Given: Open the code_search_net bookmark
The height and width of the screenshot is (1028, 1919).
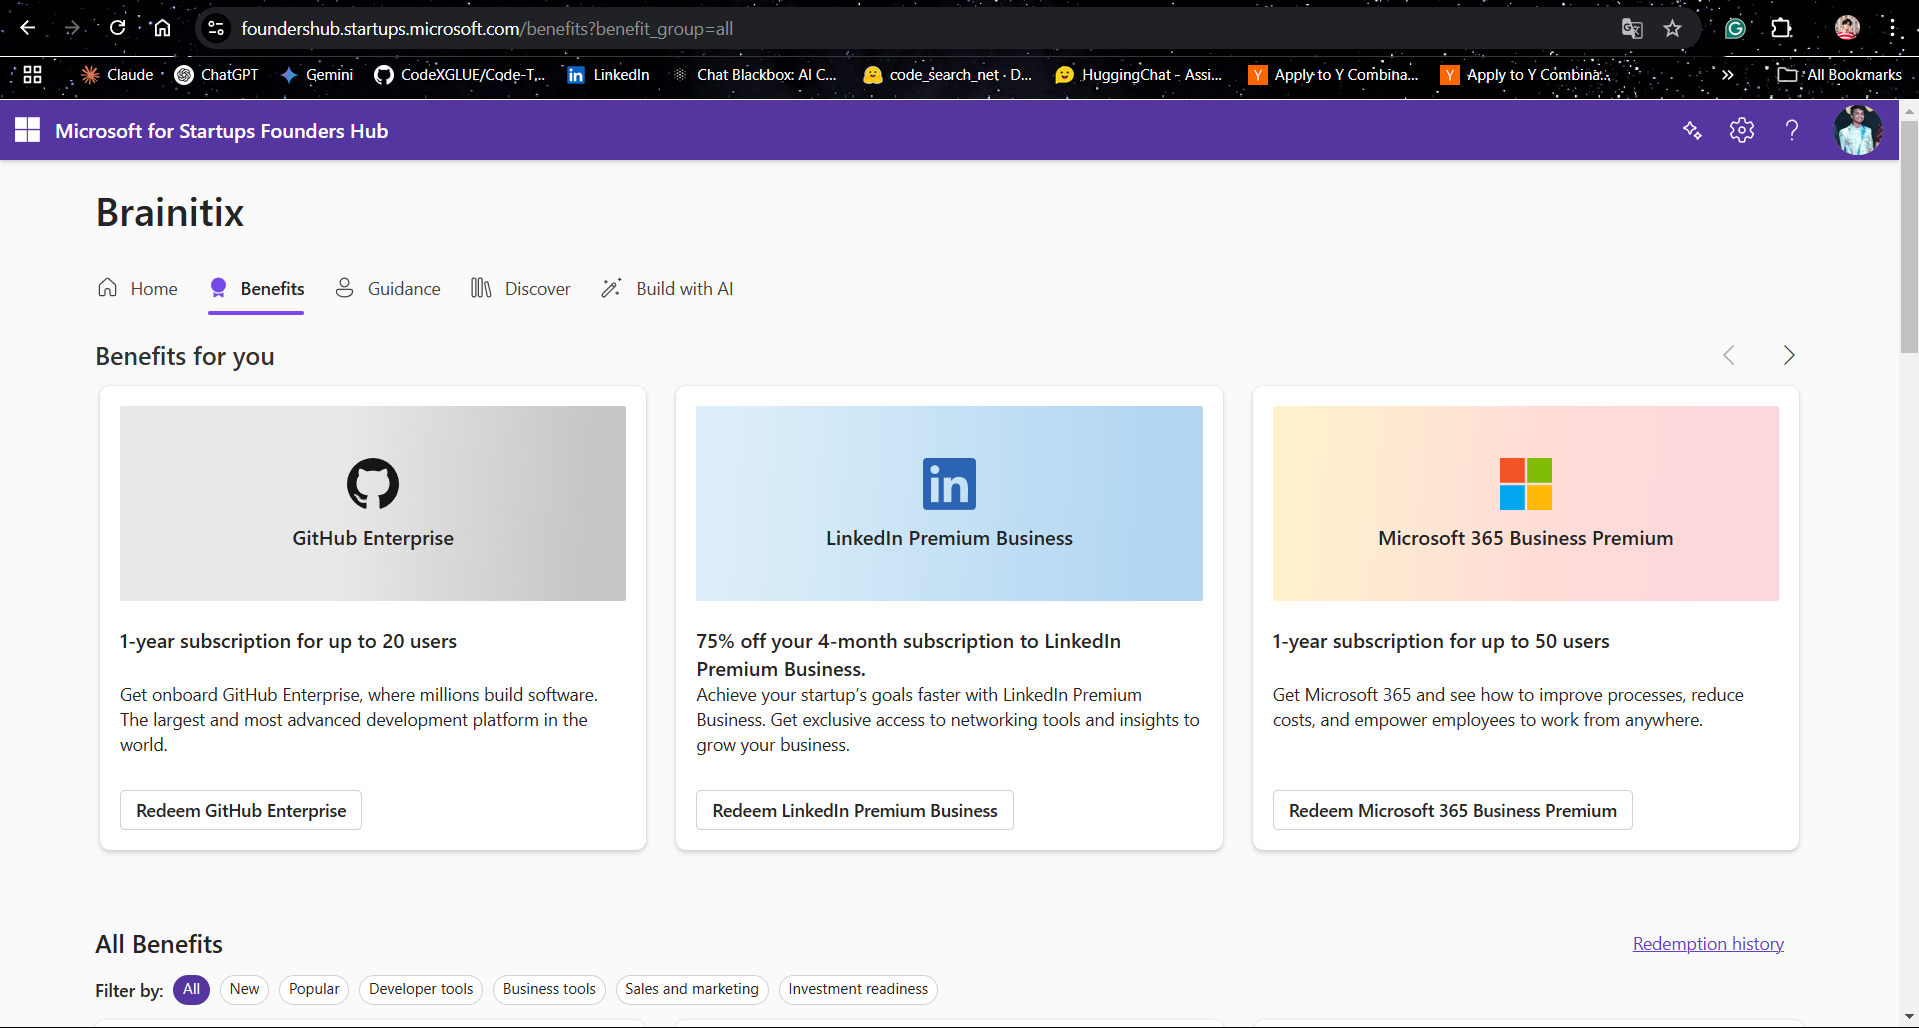Looking at the screenshot, I should [948, 74].
